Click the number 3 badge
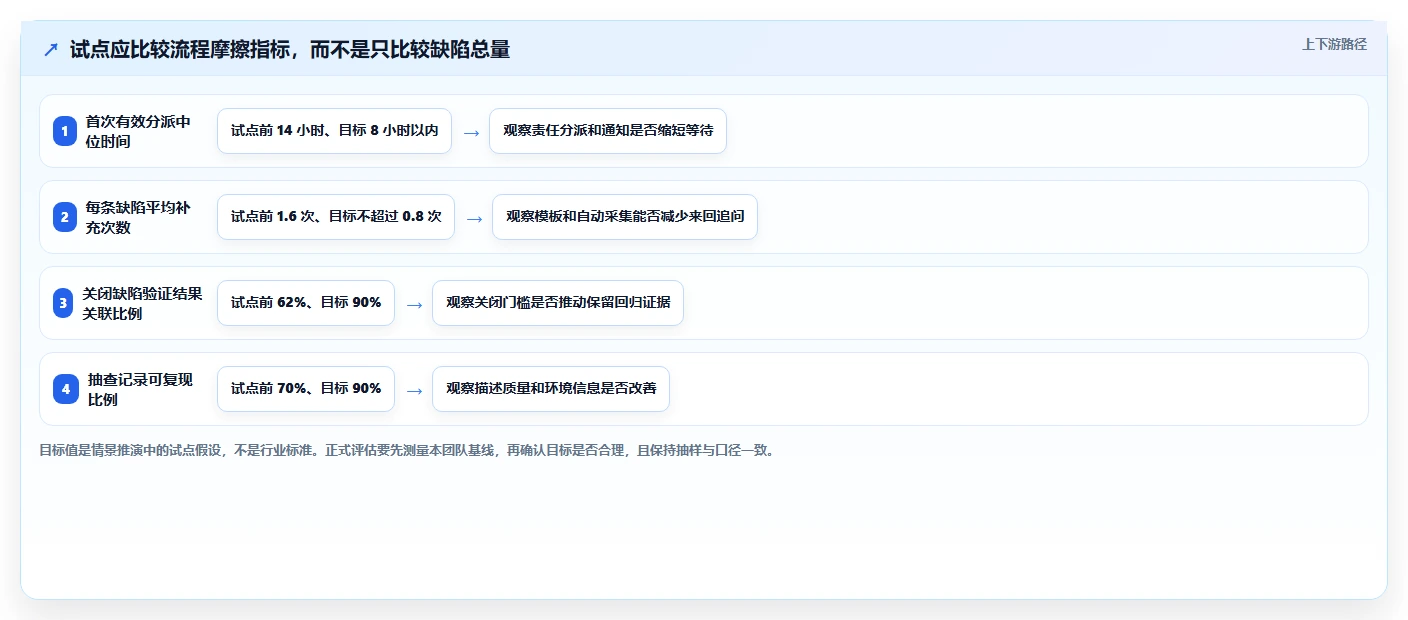The height and width of the screenshot is (620, 1408). click(64, 303)
